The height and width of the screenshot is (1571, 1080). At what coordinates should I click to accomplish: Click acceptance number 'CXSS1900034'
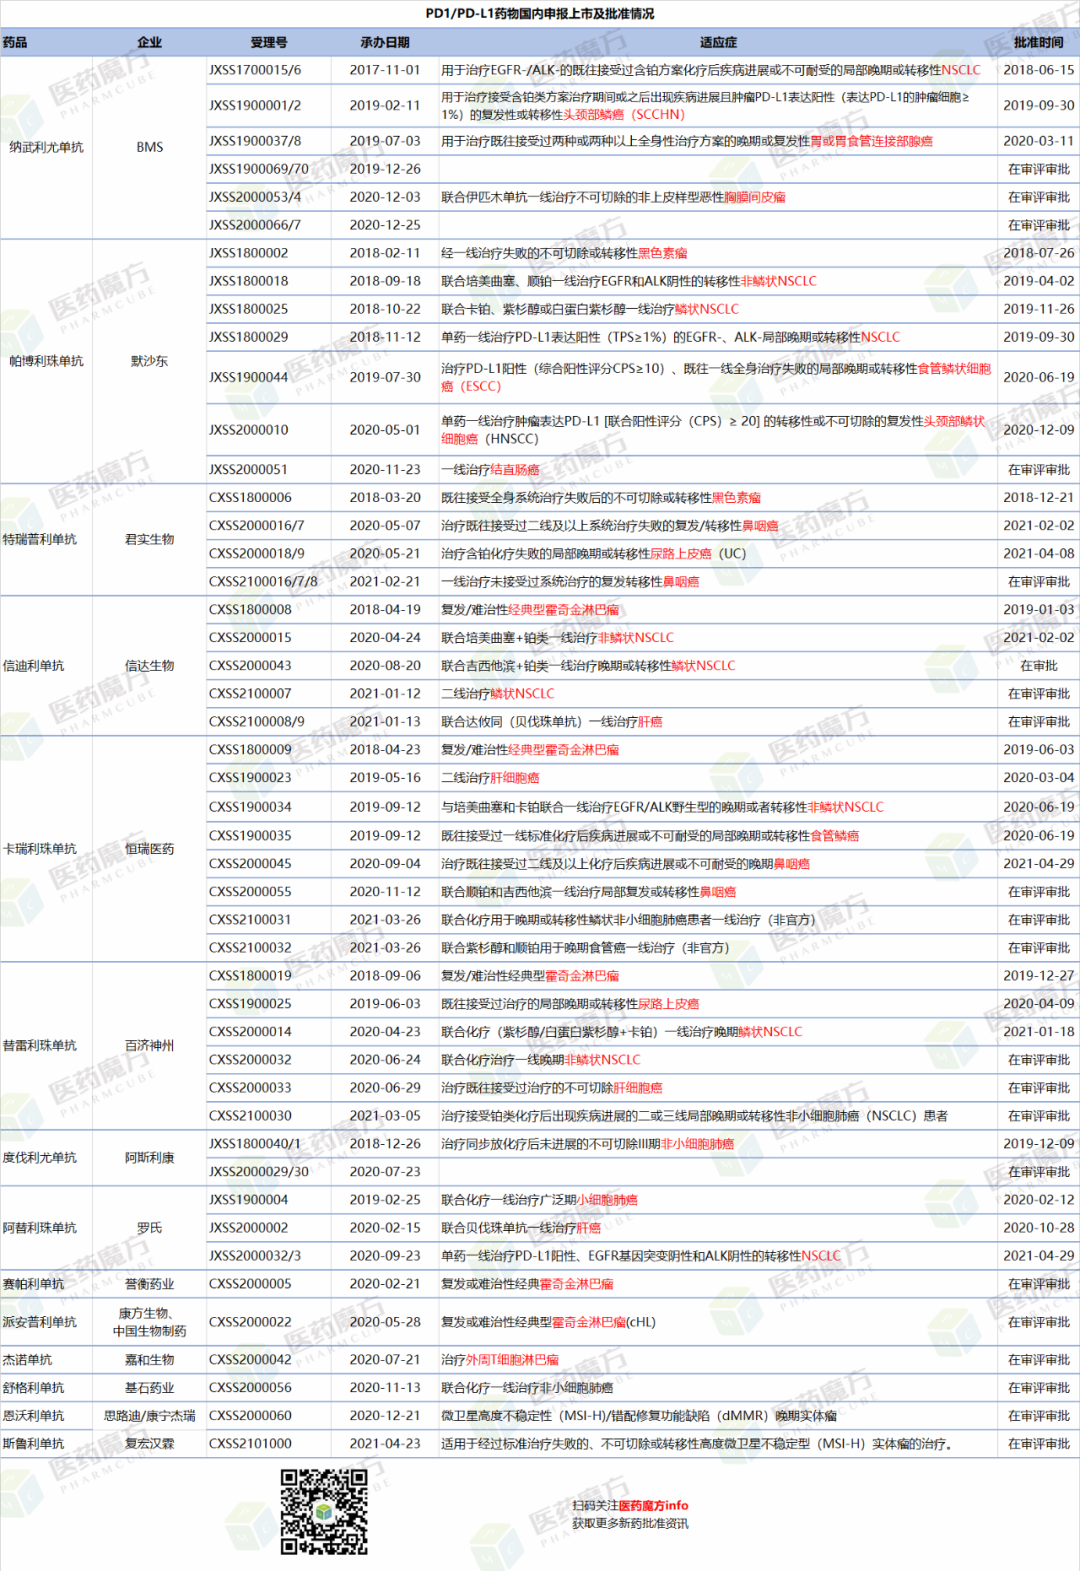click(x=250, y=806)
